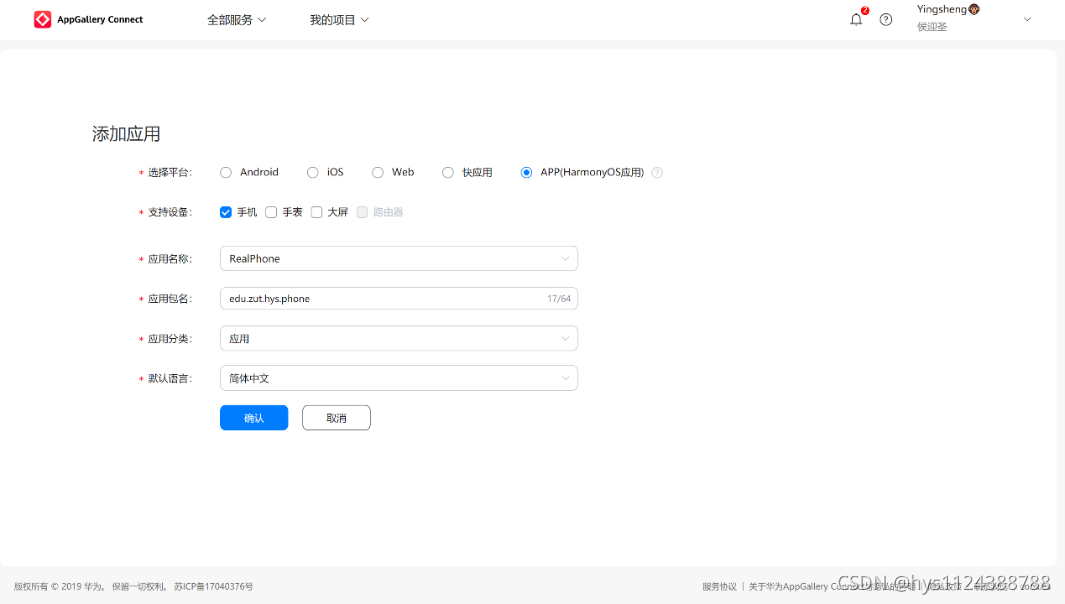Click the 取消 cancel button
1065x604 pixels.
[x=336, y=417]
